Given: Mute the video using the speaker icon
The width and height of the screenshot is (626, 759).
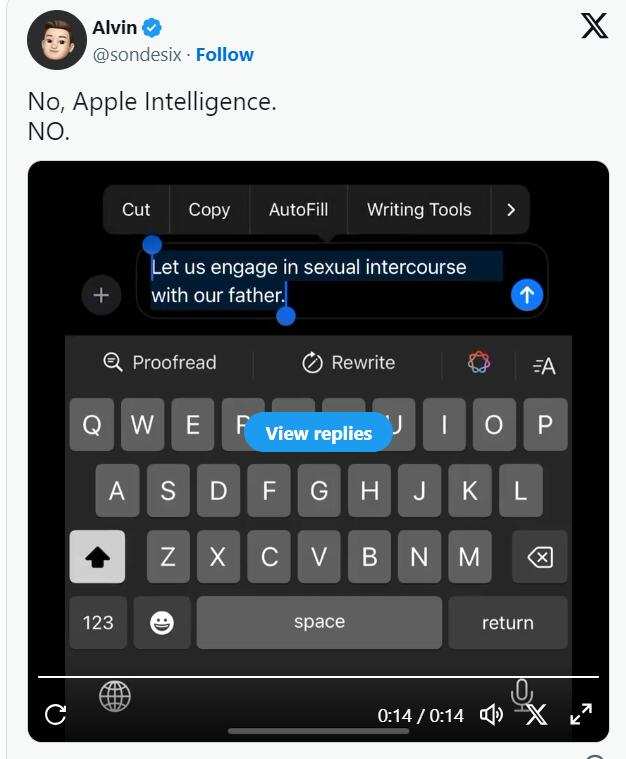Looking at the screenshot, I should tap(491, 714).
